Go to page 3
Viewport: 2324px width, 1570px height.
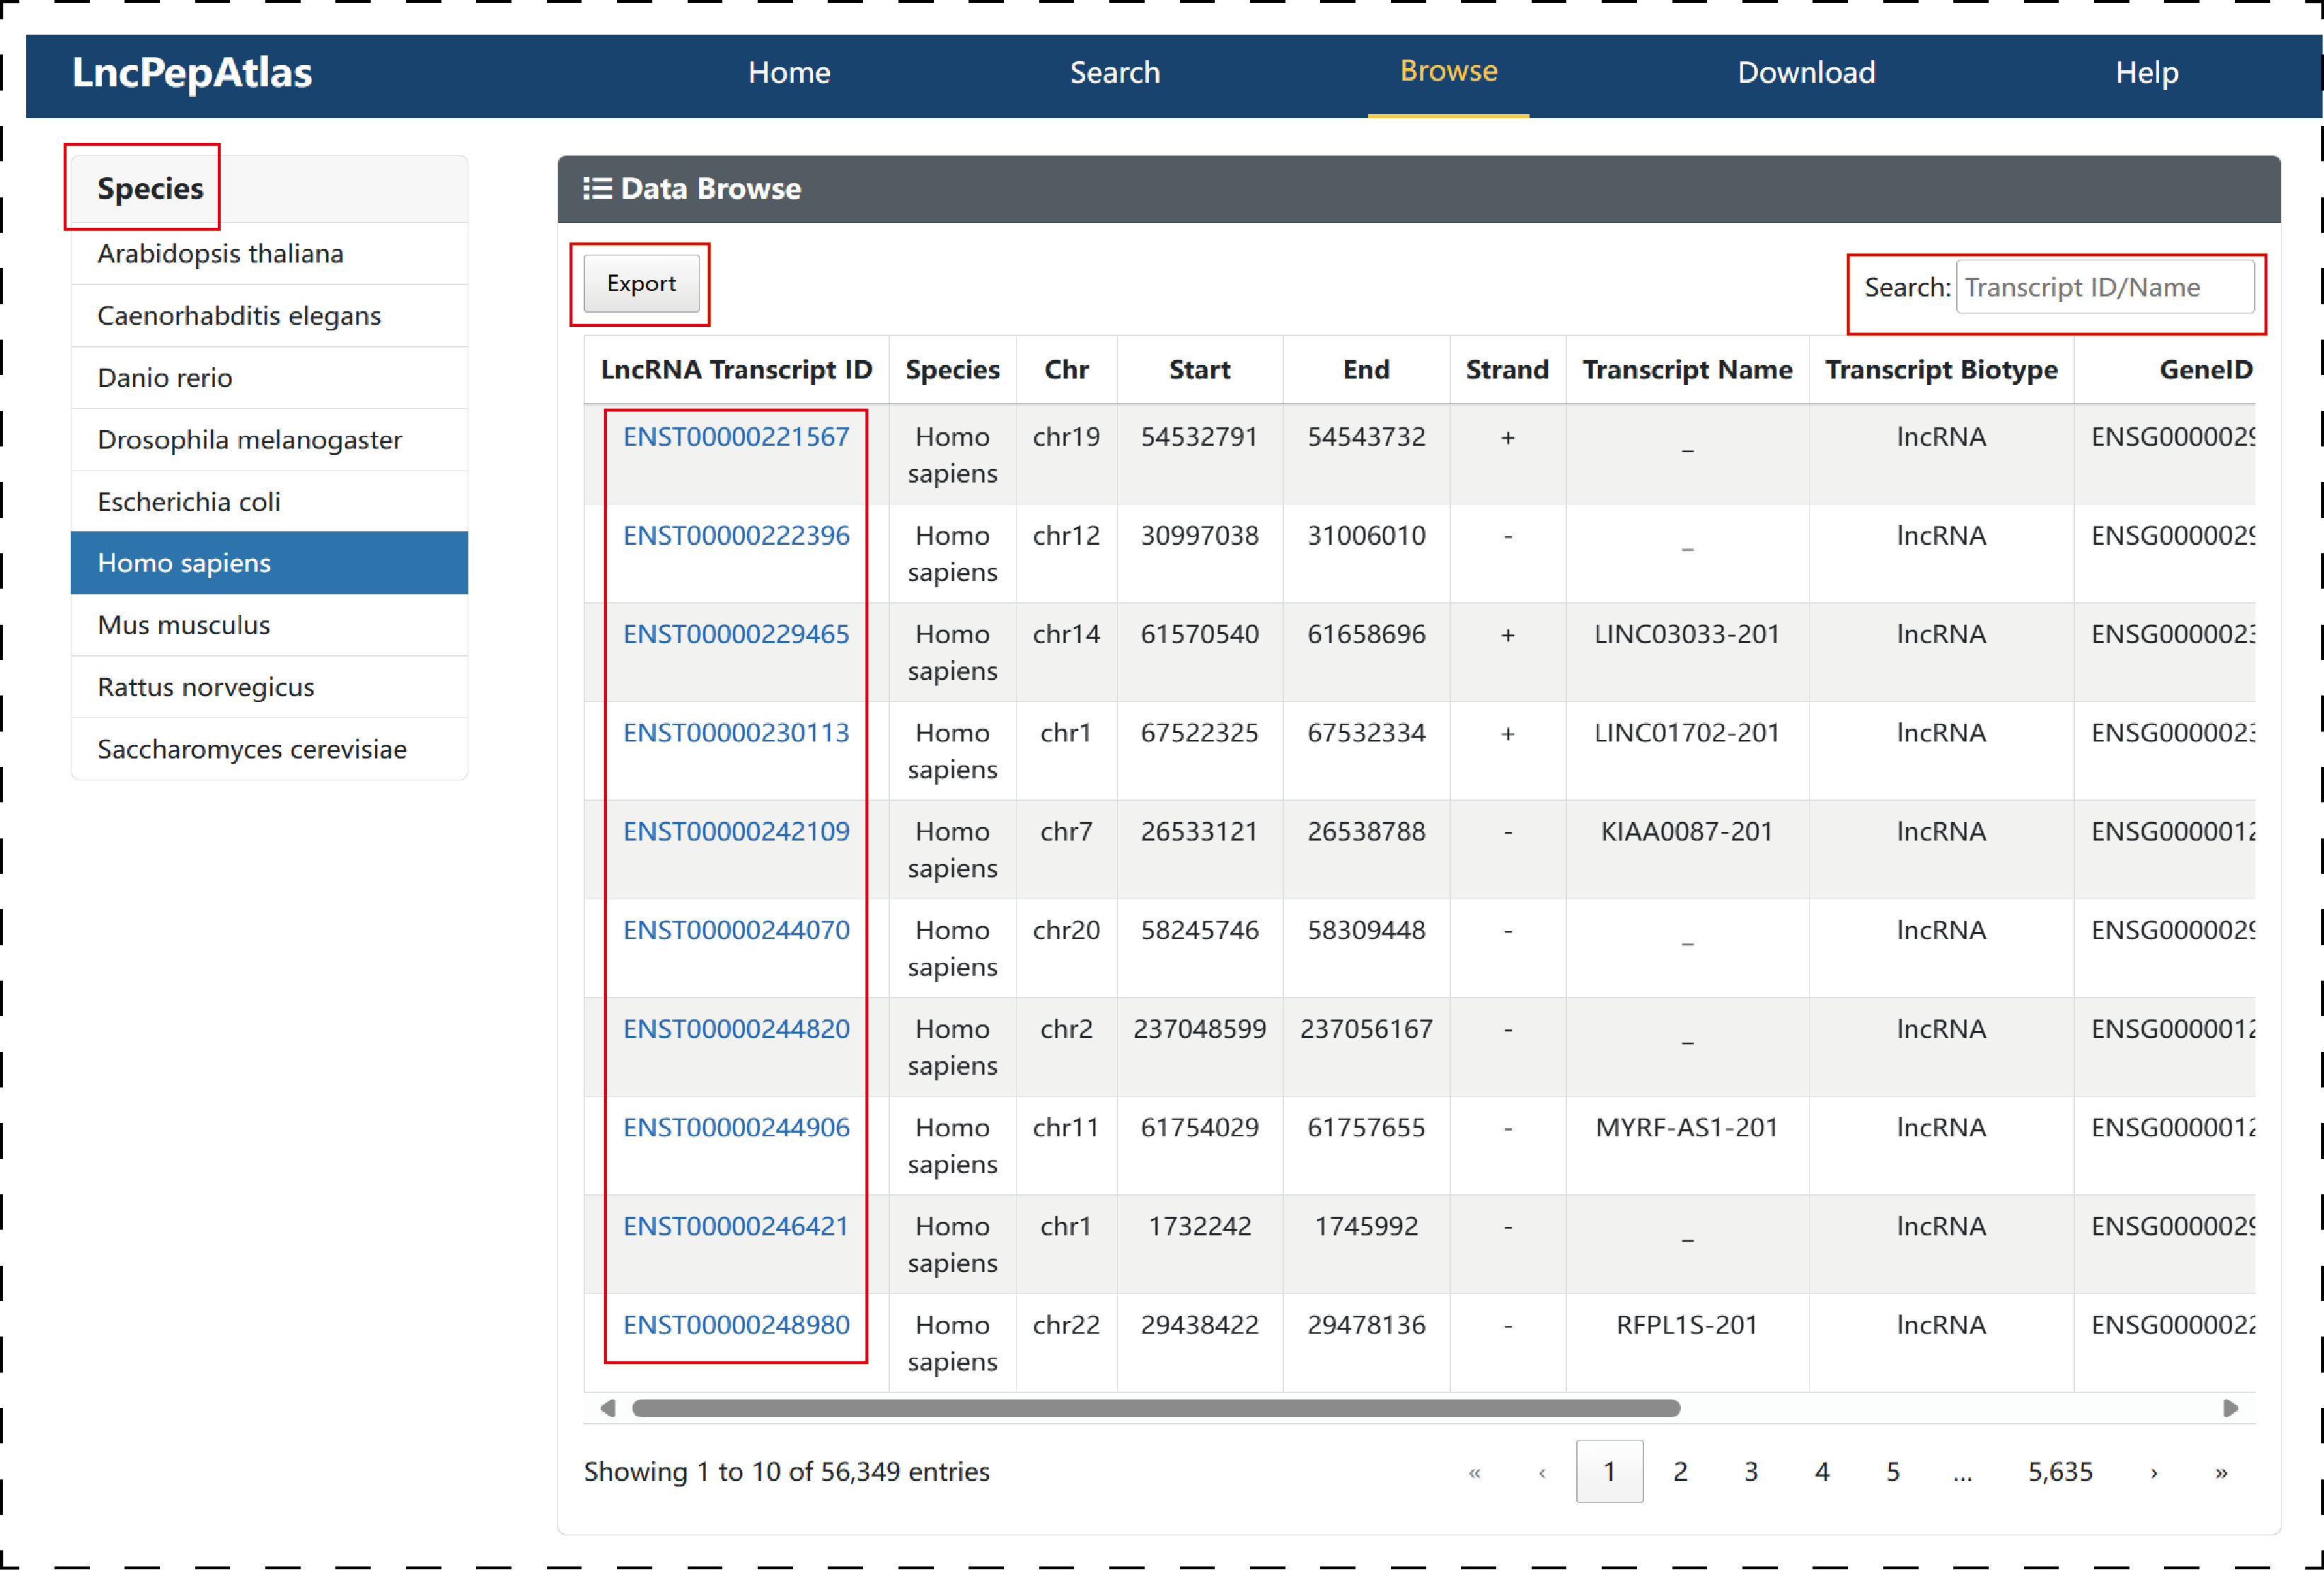pyautogui.click(x=1751, y=1473)
